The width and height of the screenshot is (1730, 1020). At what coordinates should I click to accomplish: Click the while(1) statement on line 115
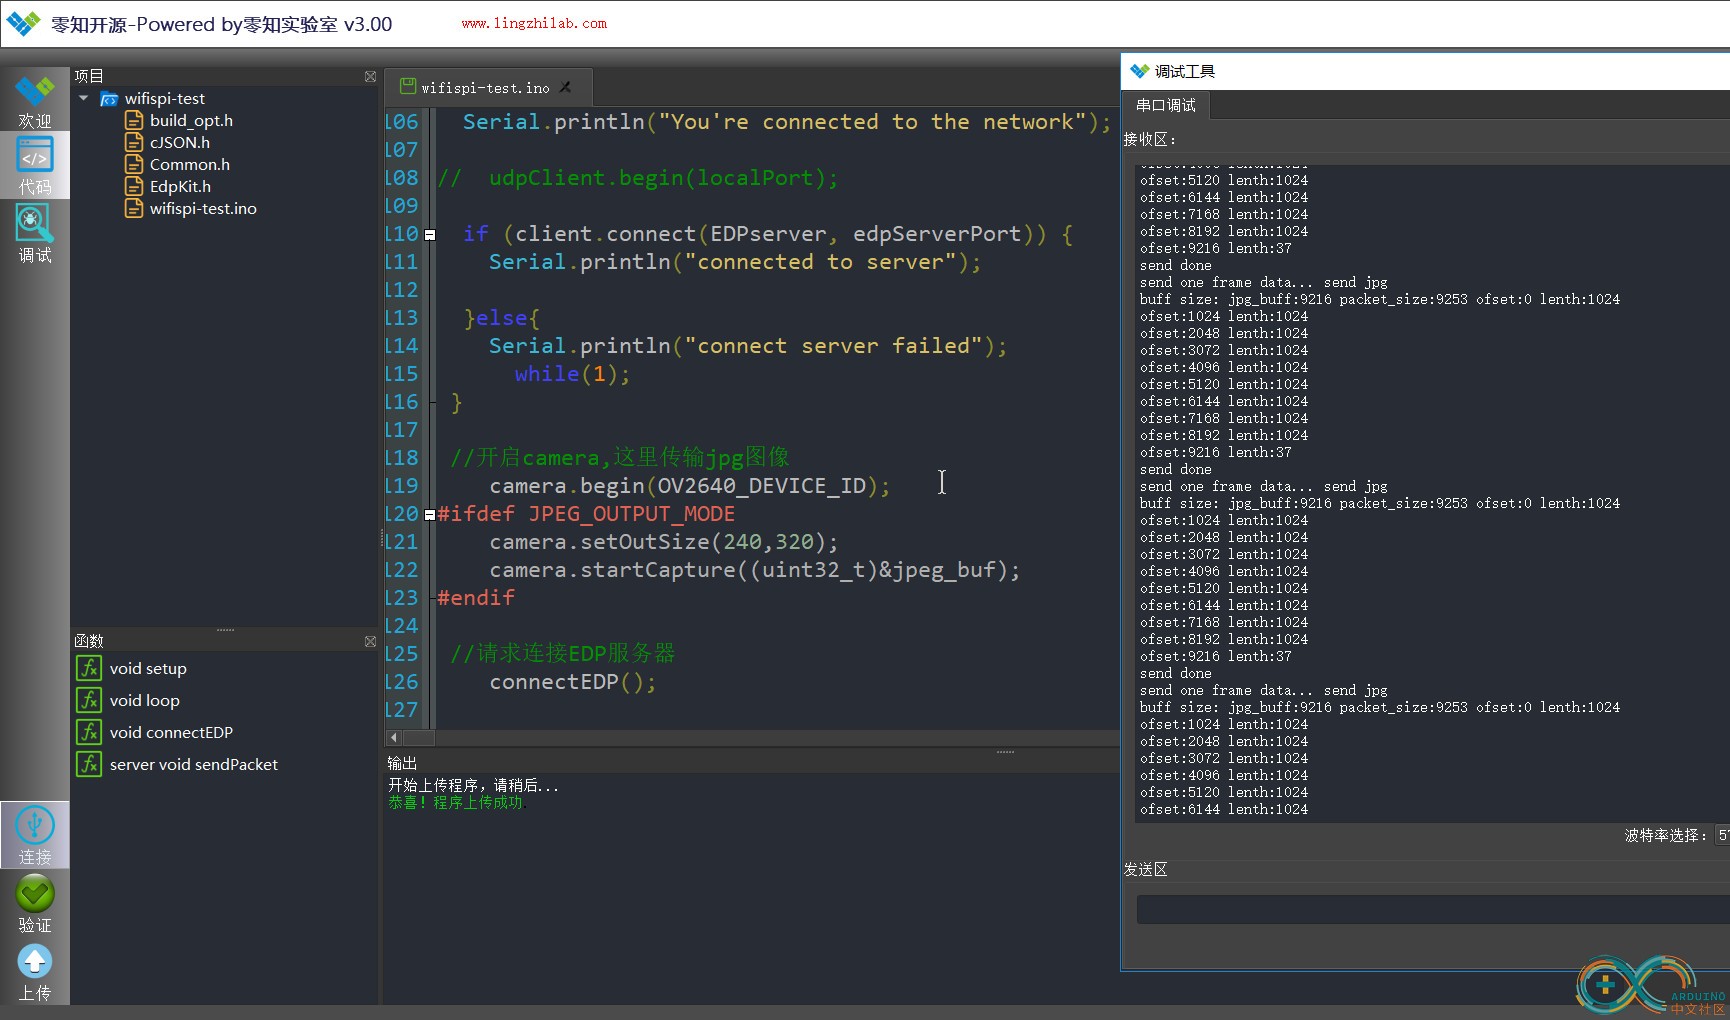[x=572, y=374]
